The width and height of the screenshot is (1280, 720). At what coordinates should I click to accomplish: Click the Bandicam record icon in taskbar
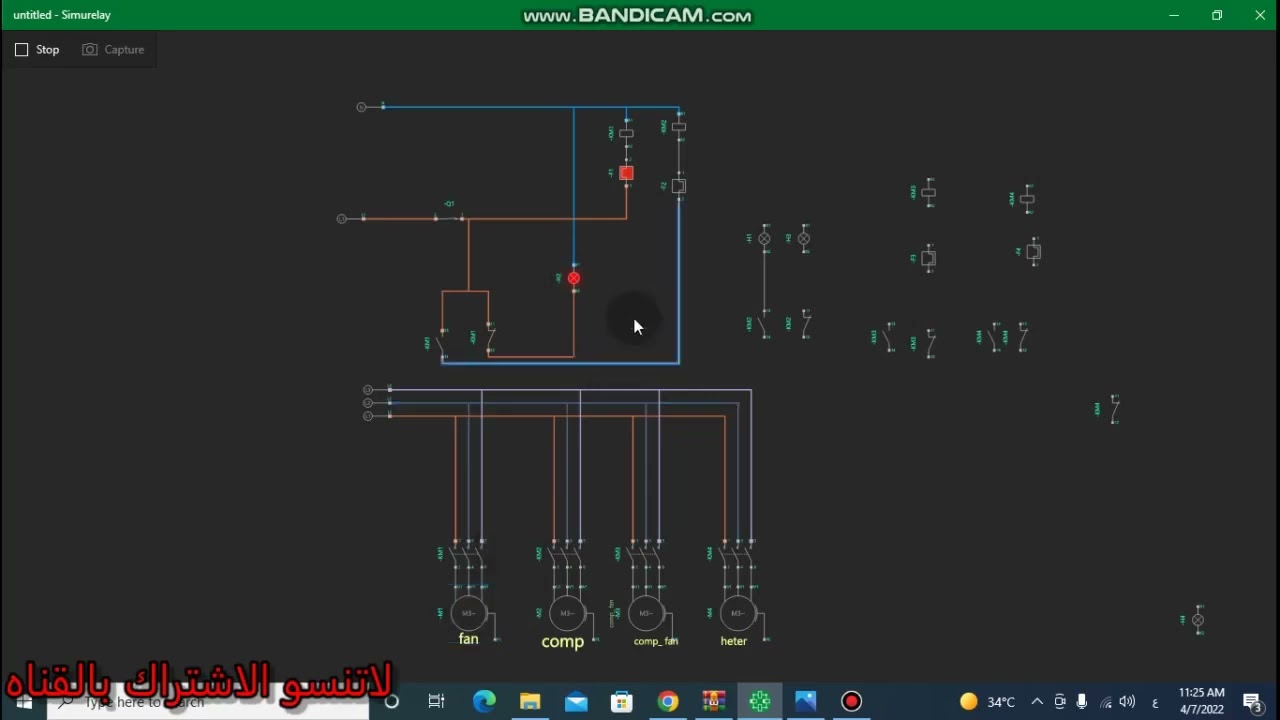[x=852, y=701]
